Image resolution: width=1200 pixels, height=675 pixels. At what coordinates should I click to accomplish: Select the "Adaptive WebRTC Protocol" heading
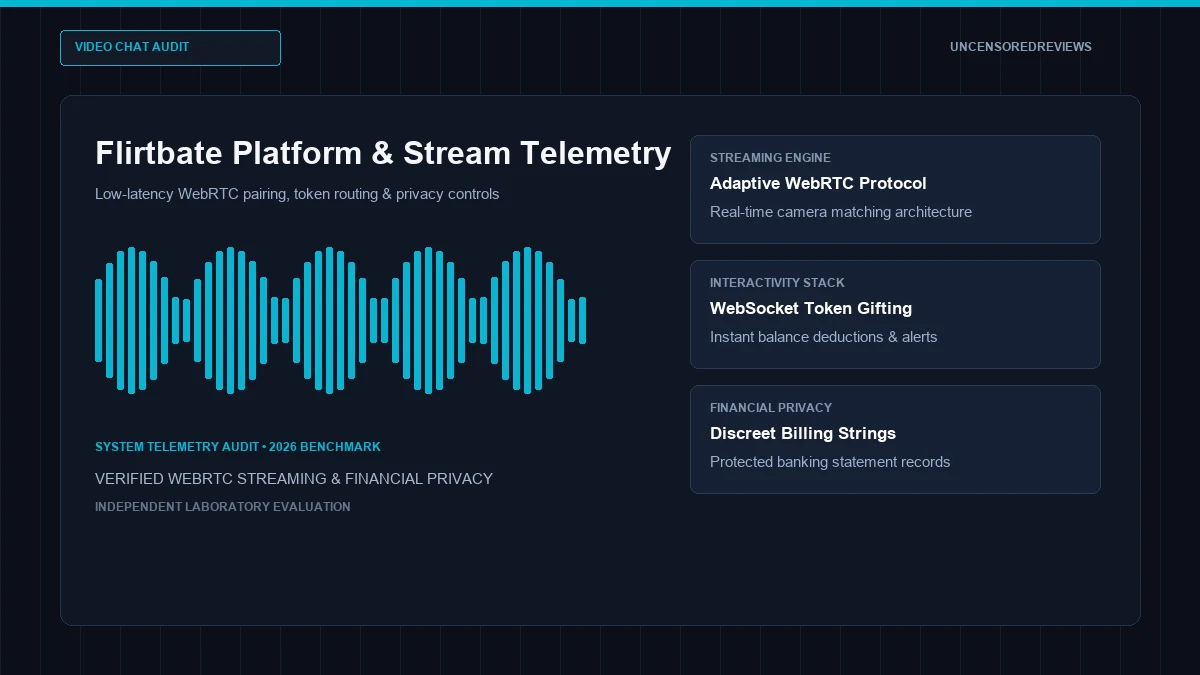coord(818,183)
